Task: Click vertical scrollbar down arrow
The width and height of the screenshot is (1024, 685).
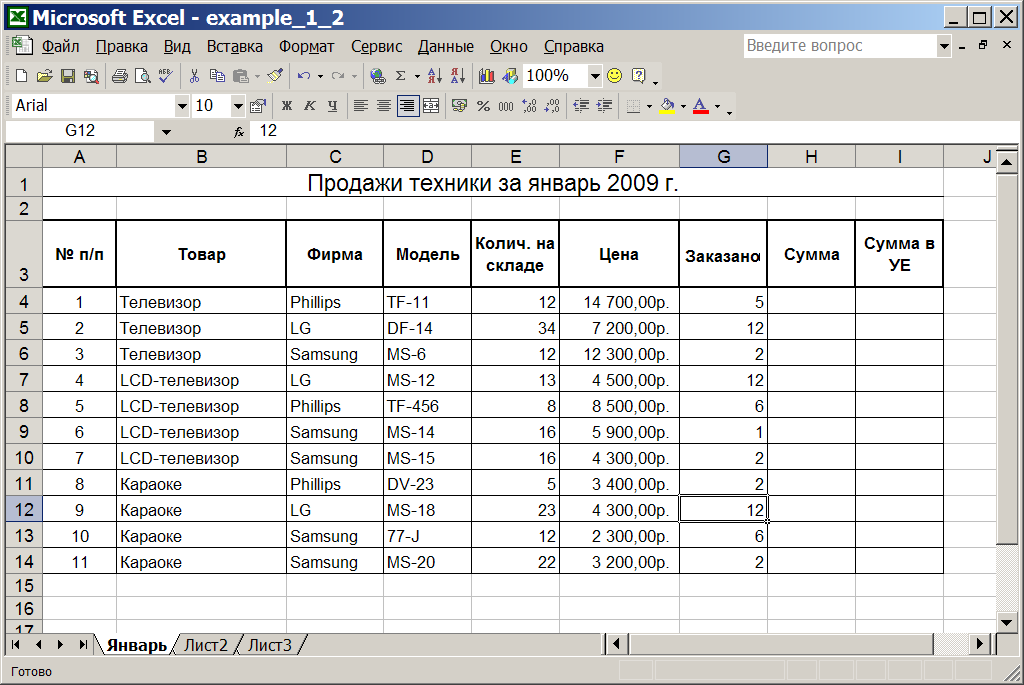Action: pos(1006,622)
